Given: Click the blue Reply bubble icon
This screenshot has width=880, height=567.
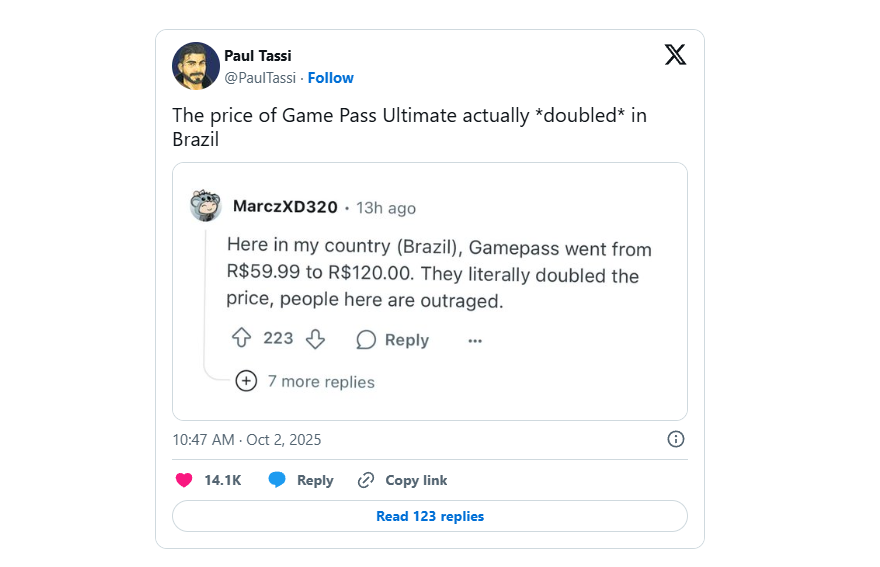Looking at the screenshot, I should point(277,480).
